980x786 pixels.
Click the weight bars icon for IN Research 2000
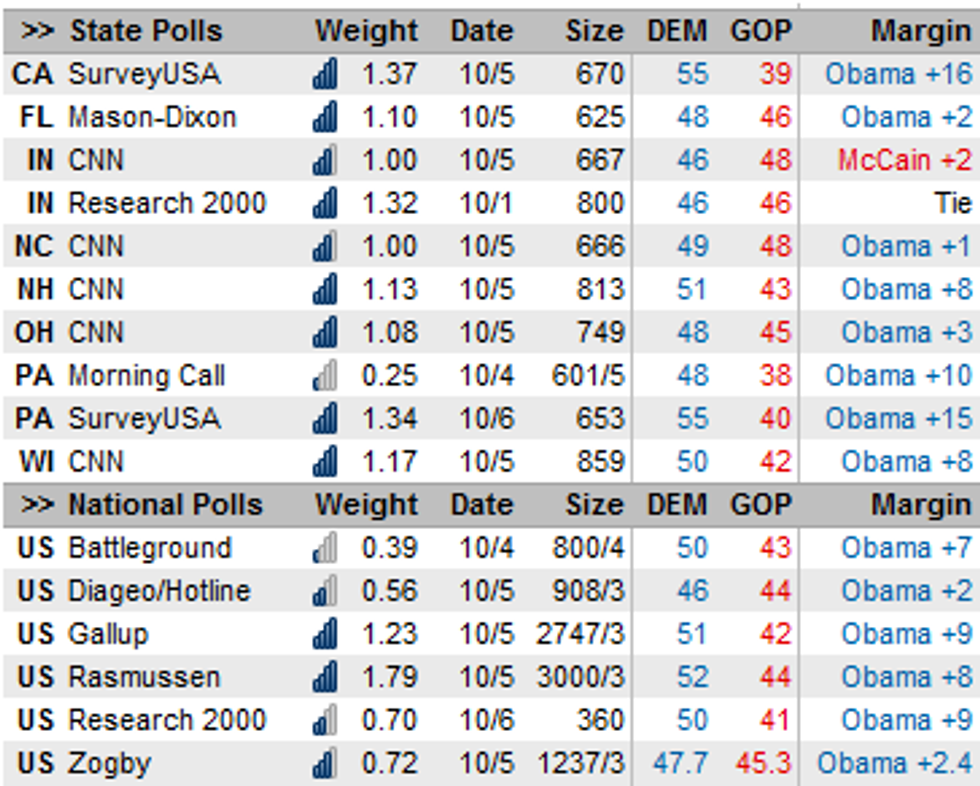[325, 202]
